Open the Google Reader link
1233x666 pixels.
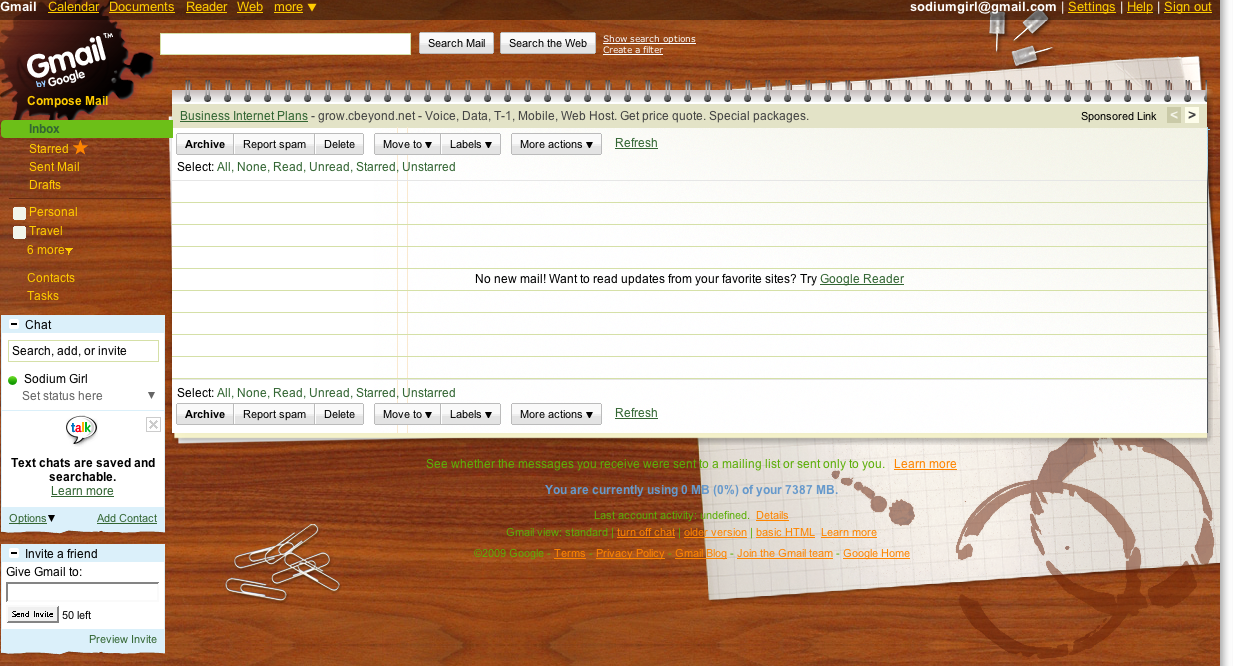coord(862,279)
